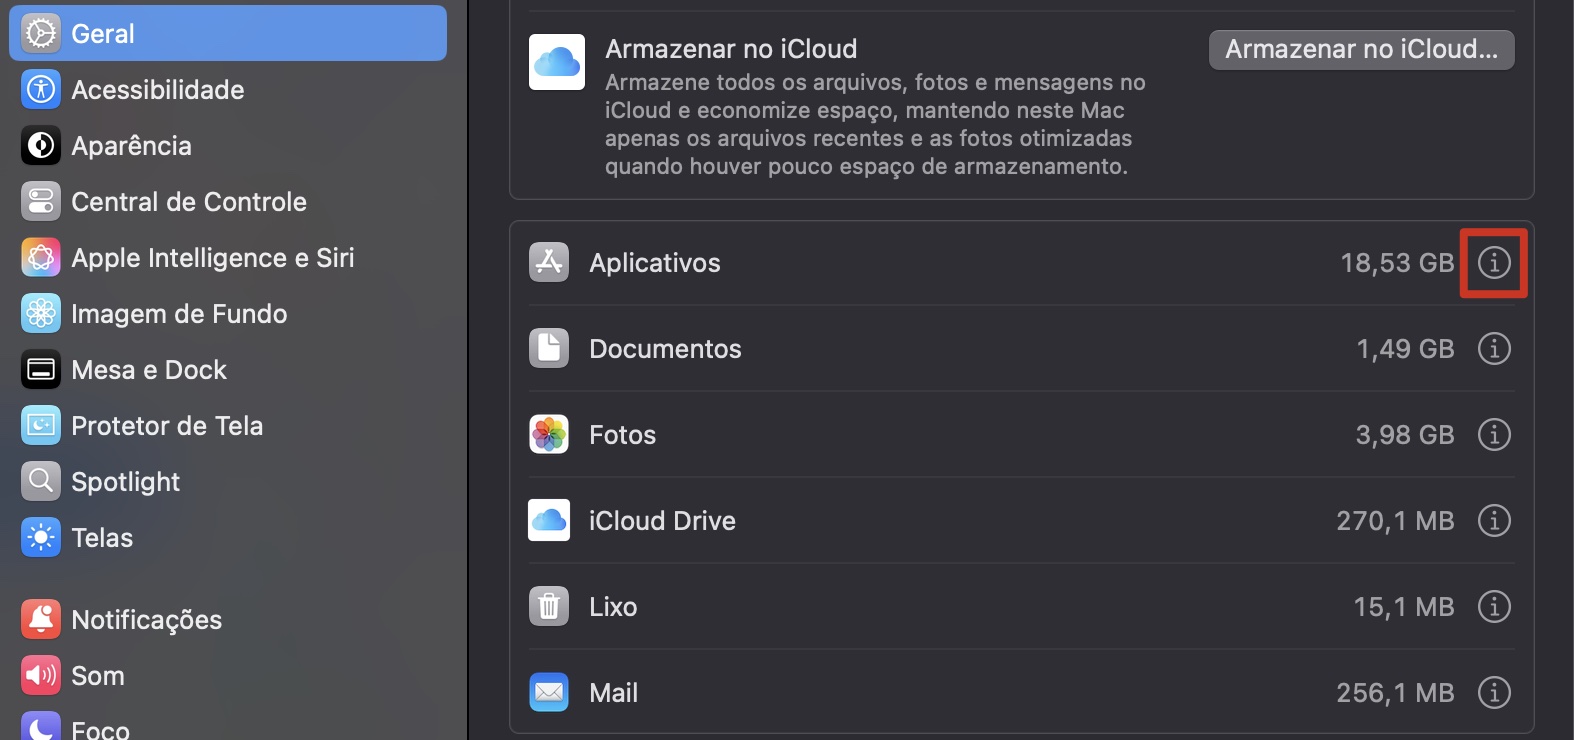Go to Notificações settings
The image size is (1574, 740).
coord(228,619)
